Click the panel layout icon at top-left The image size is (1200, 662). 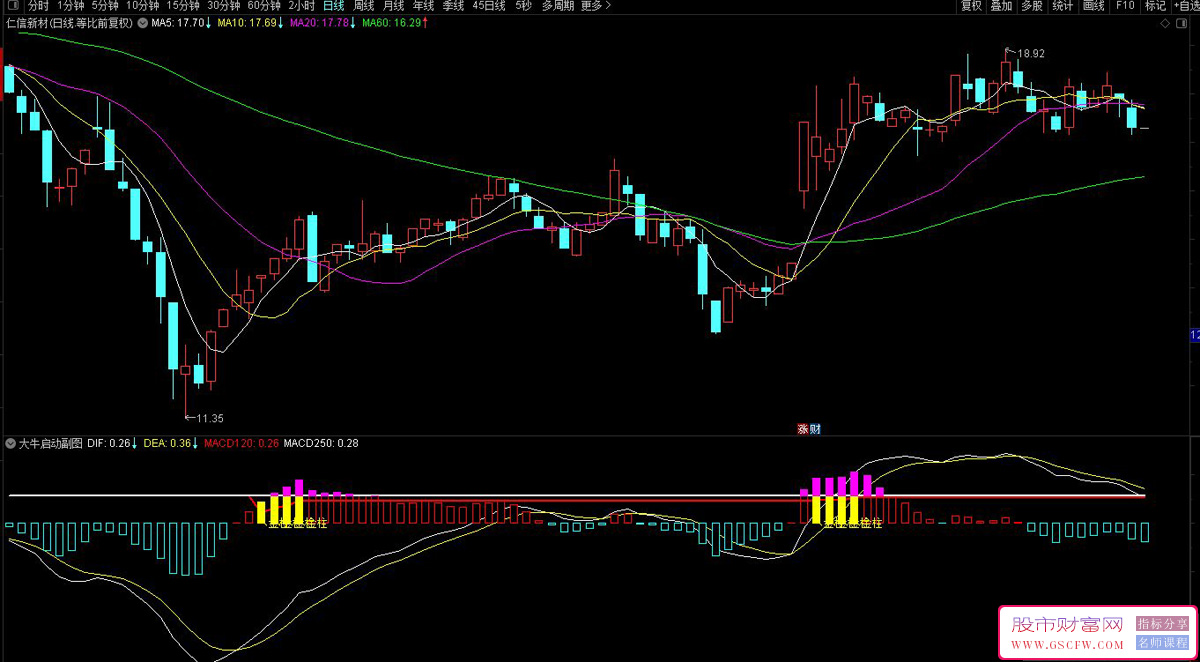pos(13,6)
